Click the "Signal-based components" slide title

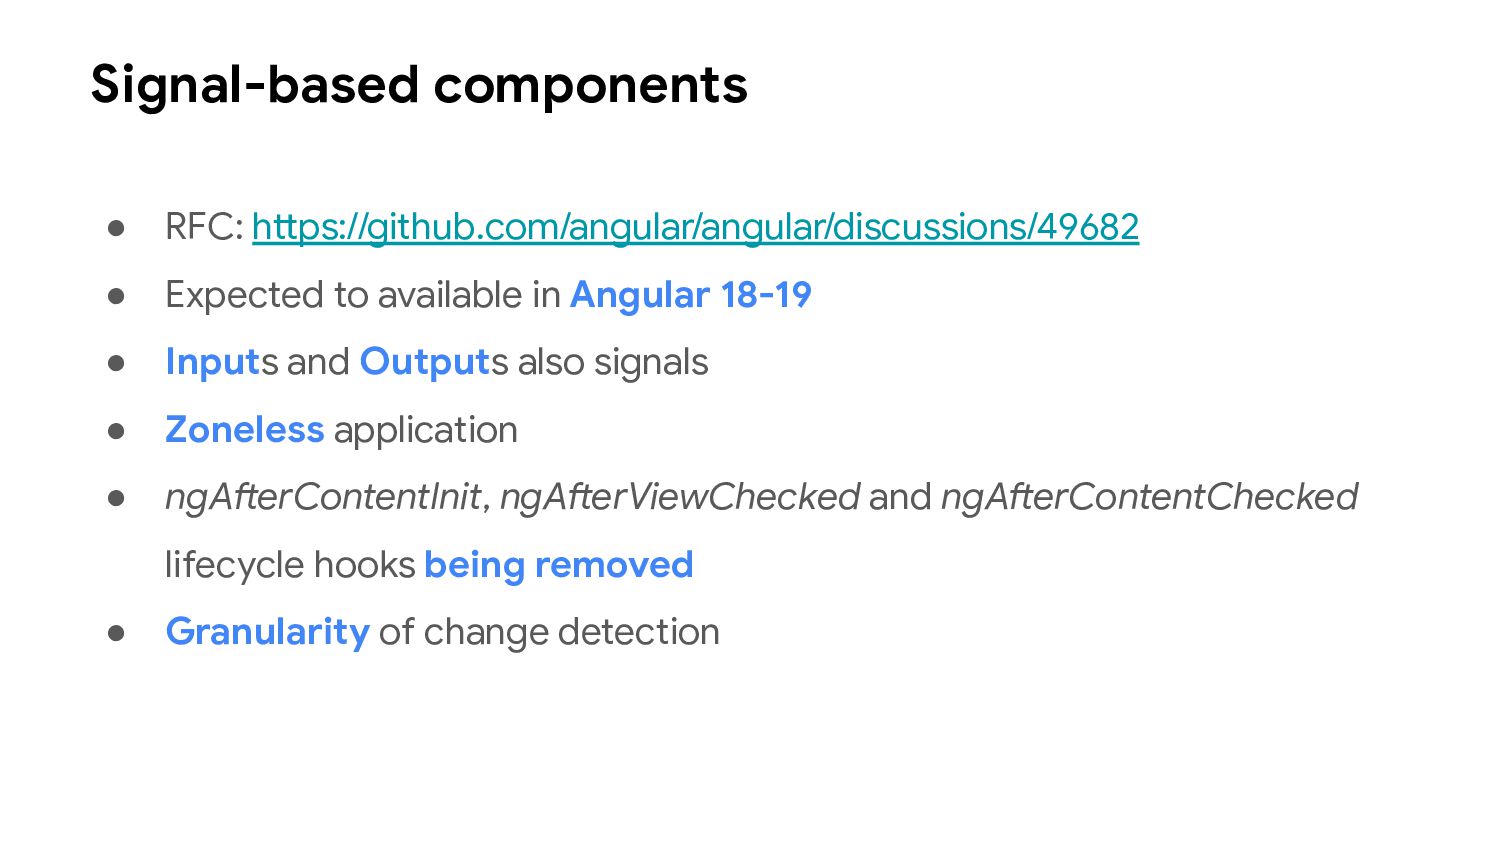419,85
